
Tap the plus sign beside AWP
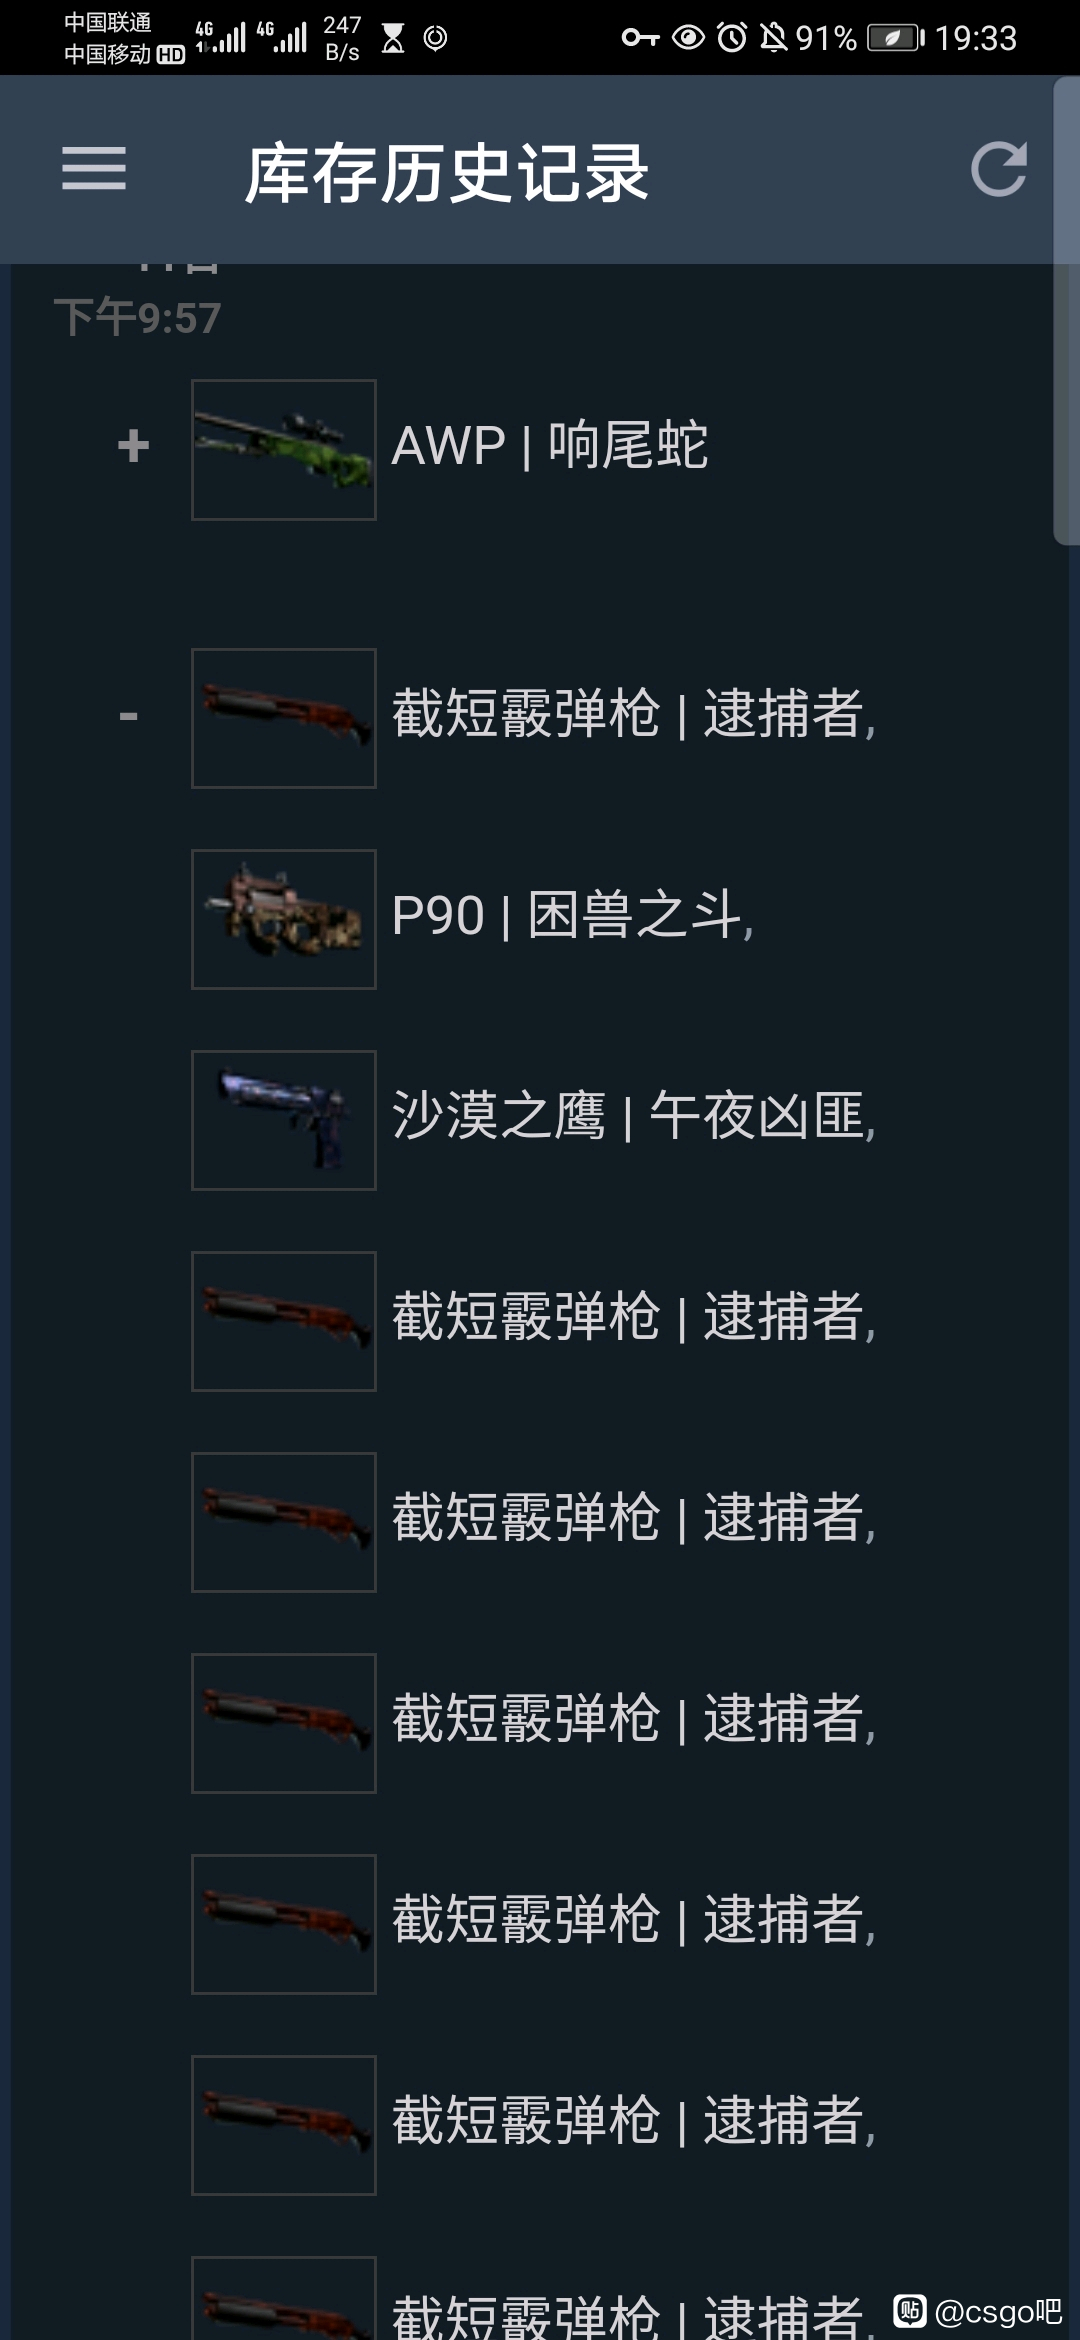pos(133,445)
